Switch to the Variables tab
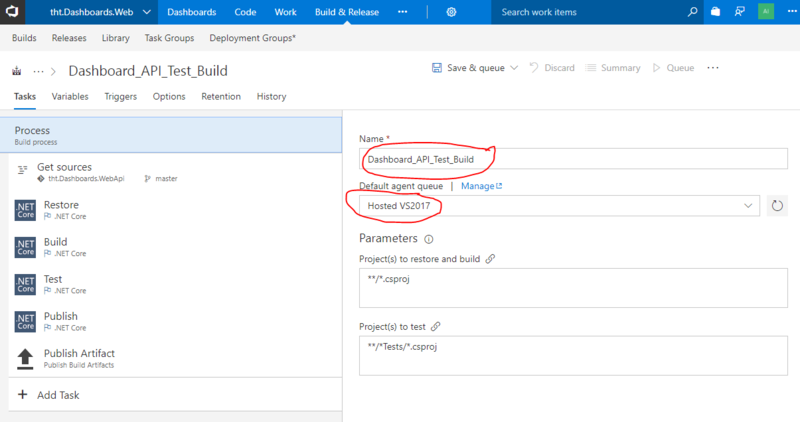This screenshot has width=800, height=422. click(70, 96)
